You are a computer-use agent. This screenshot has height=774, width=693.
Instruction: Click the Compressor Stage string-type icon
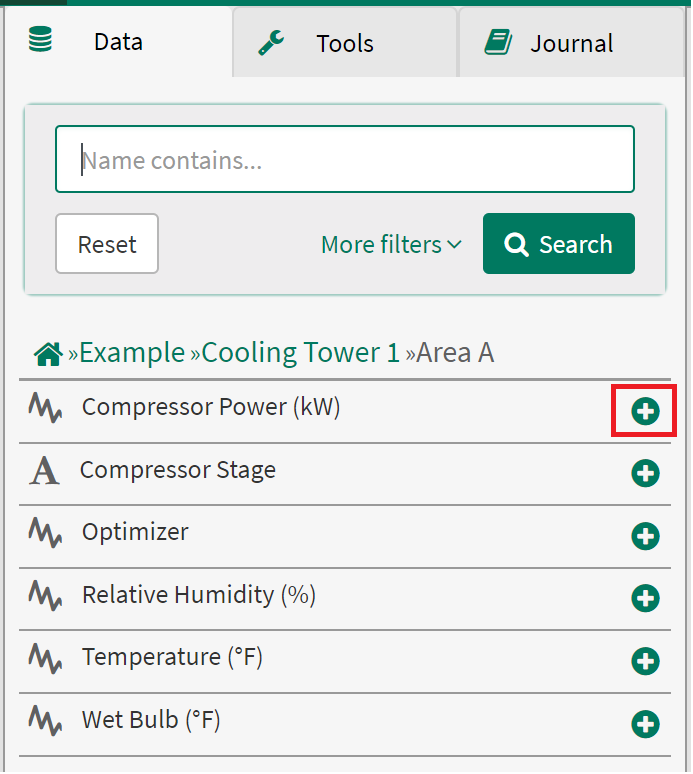coord(44,470)
